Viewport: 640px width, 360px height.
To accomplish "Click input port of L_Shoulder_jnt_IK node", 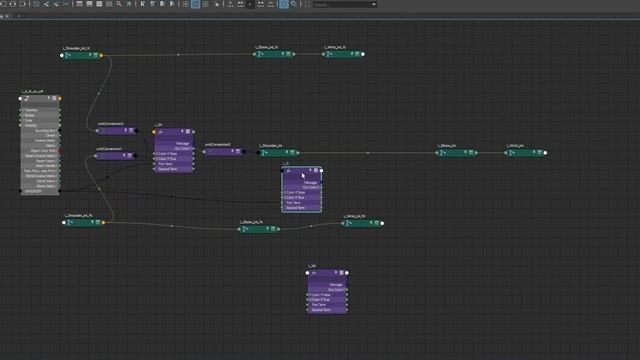I will [x=62, y=55].
